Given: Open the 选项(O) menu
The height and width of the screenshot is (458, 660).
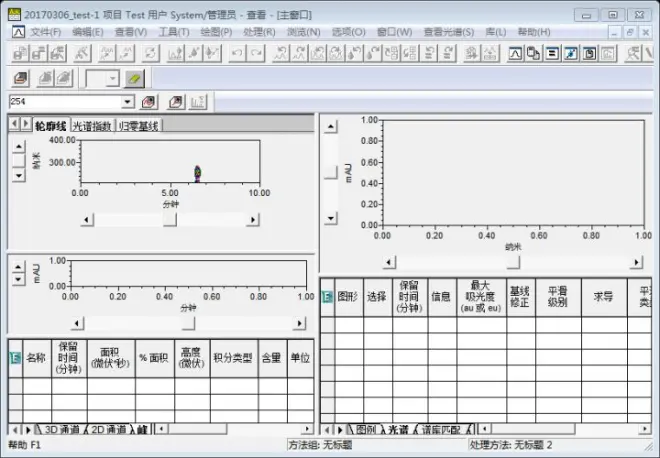Looking at the screenshot, I should (x=349, y=32).
